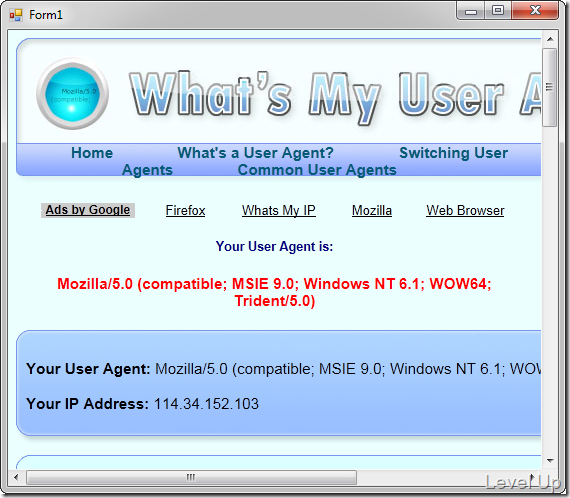Close the Form1 window
This screenshot has height=498, width=570.
click(x=535, y=10)
